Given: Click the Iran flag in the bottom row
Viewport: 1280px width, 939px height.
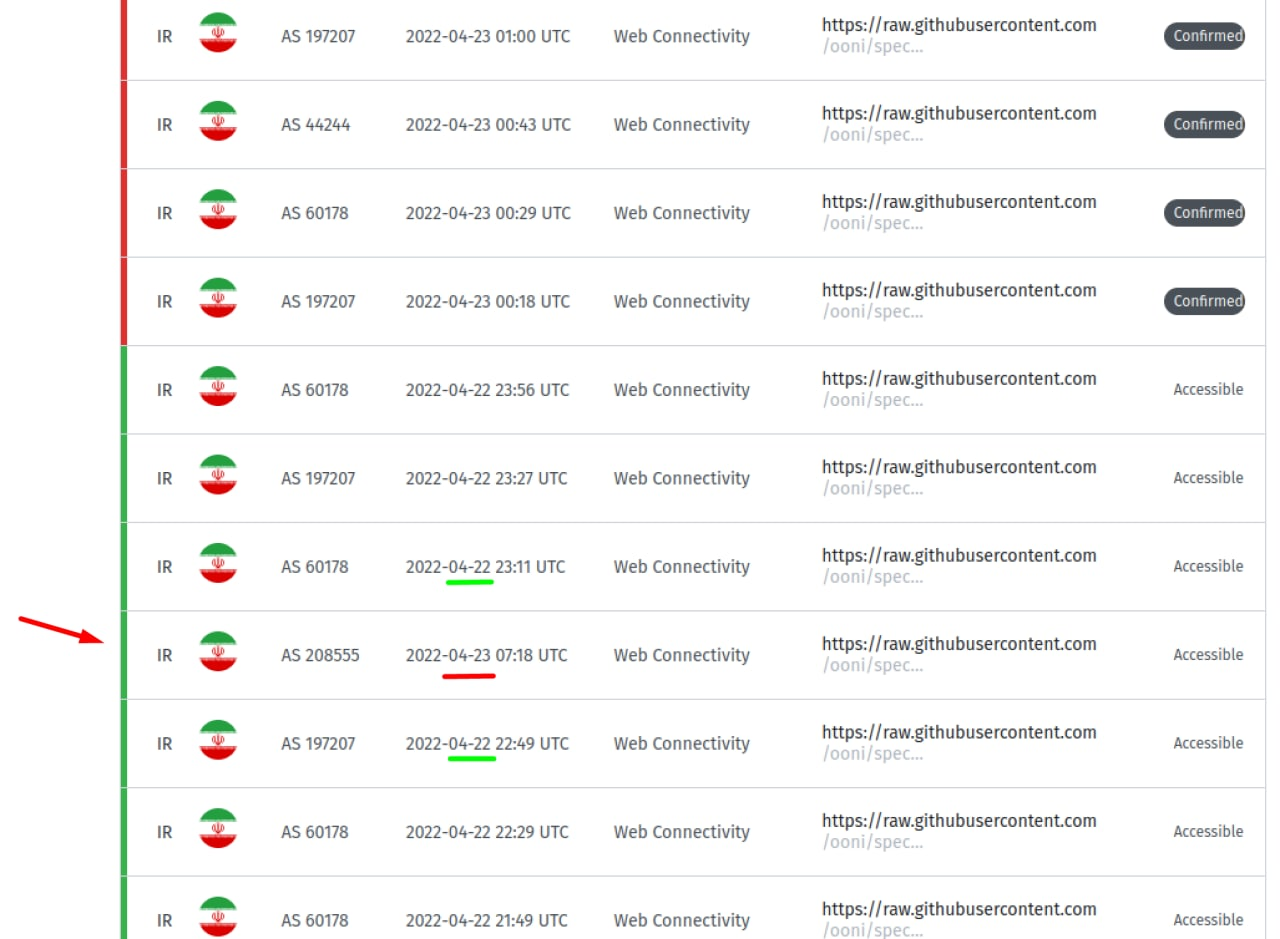Looking at the screenshot, I should (x=218, y=919).
